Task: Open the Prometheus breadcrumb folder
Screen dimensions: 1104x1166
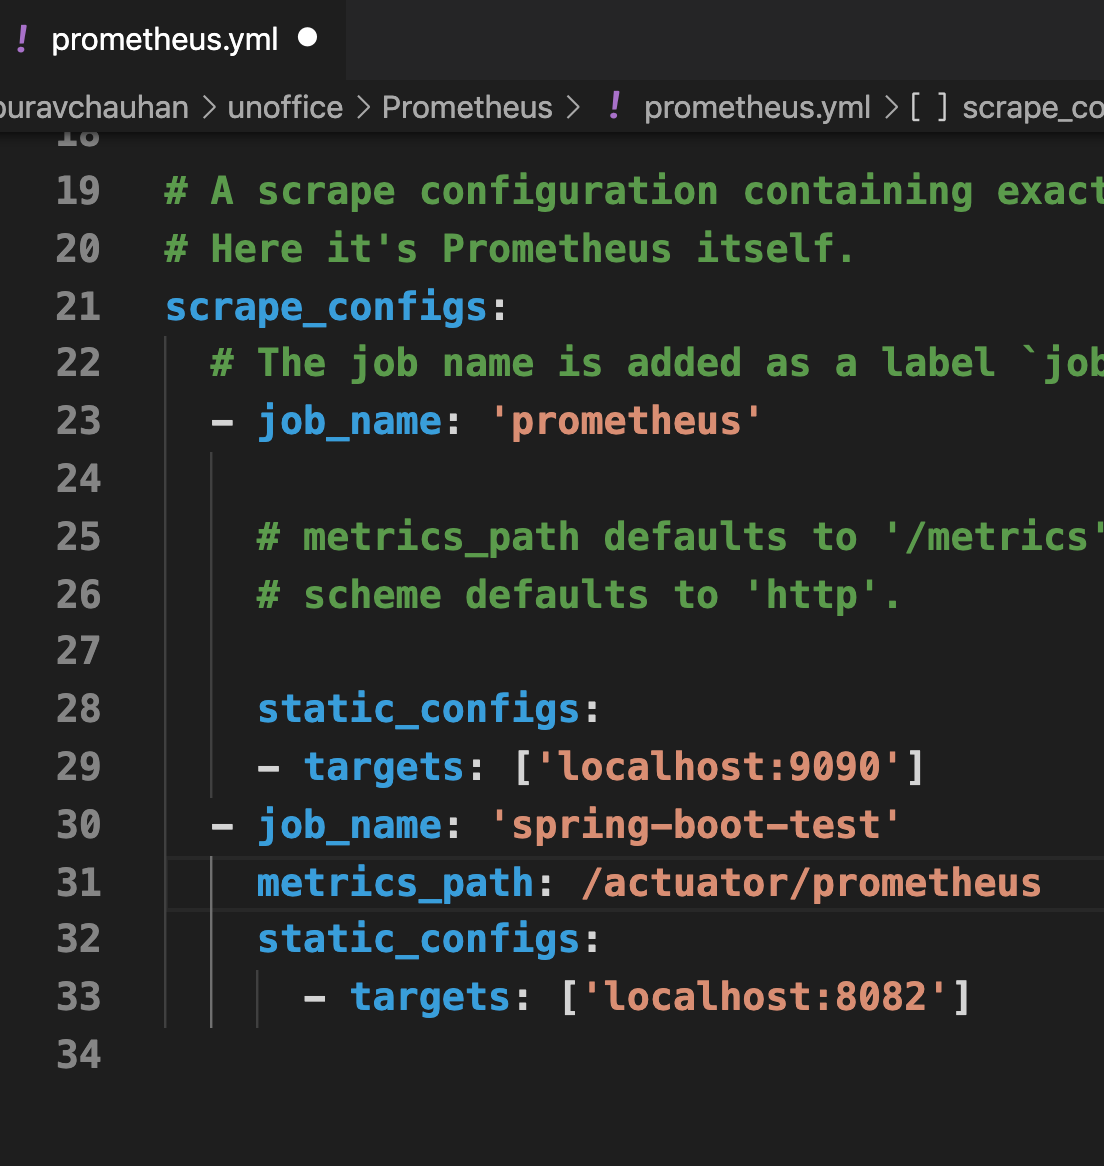Action: pyautogui.click(x=467, y=108)
